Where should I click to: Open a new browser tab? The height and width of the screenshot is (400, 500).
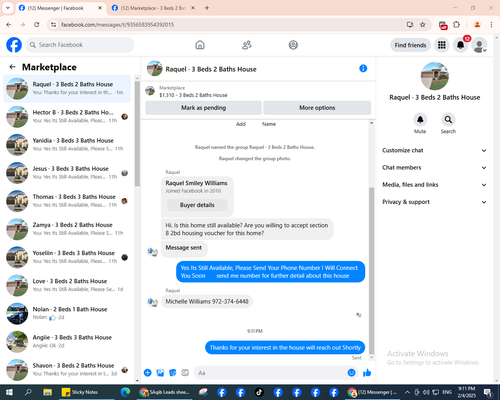tap(207, 8)
